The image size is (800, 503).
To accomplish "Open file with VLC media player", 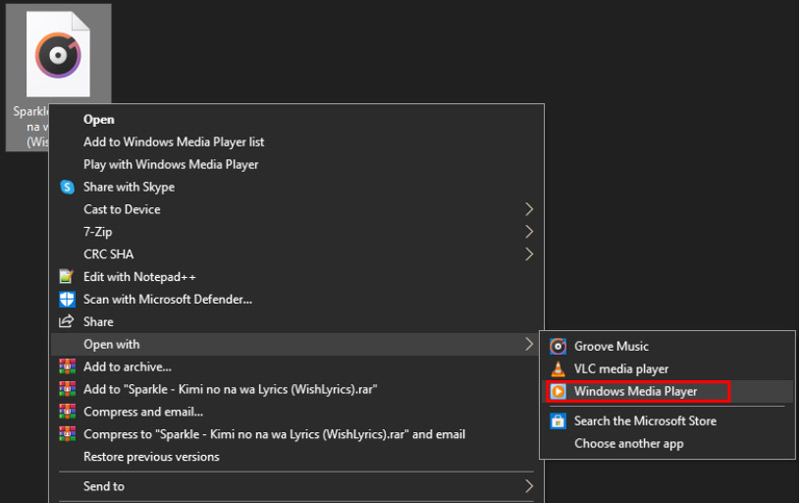I will 667,369.
